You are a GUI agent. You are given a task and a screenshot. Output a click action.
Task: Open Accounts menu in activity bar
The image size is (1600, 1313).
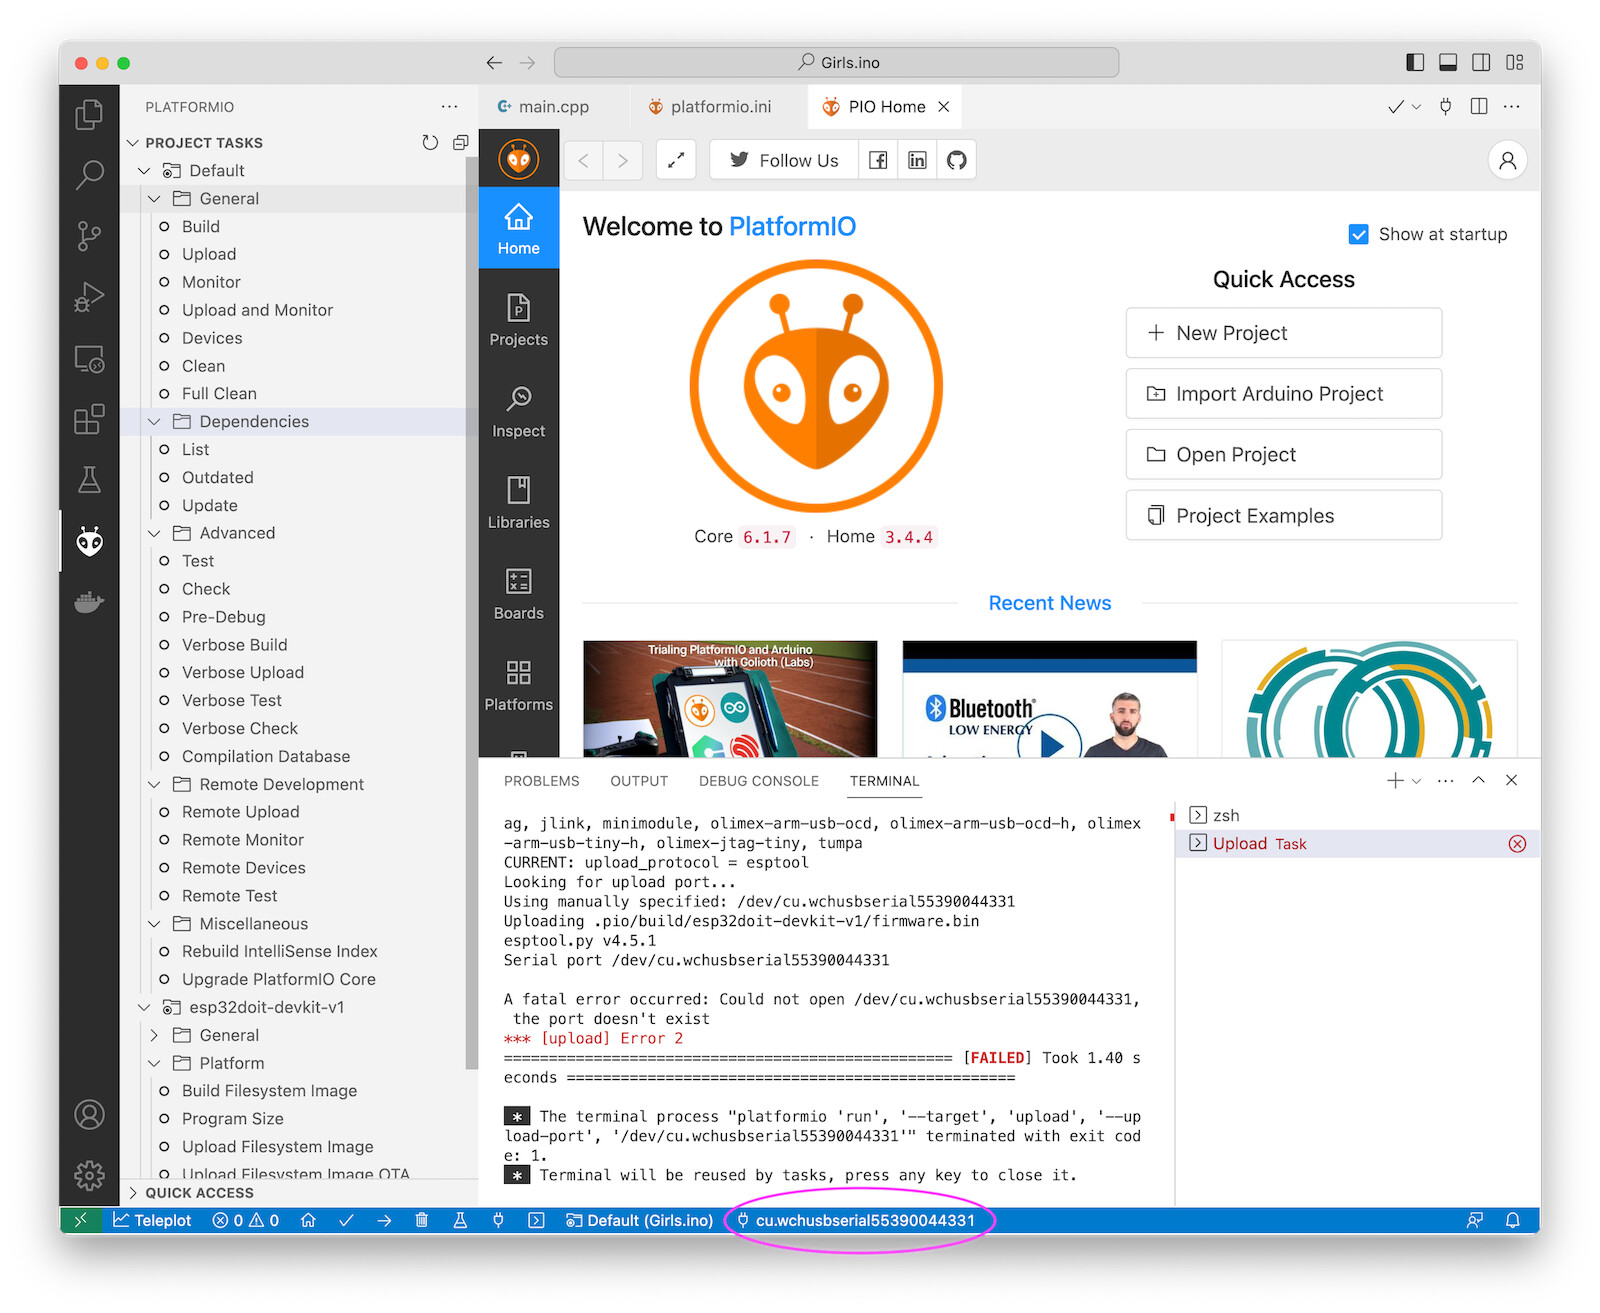tap(89, 1114)
